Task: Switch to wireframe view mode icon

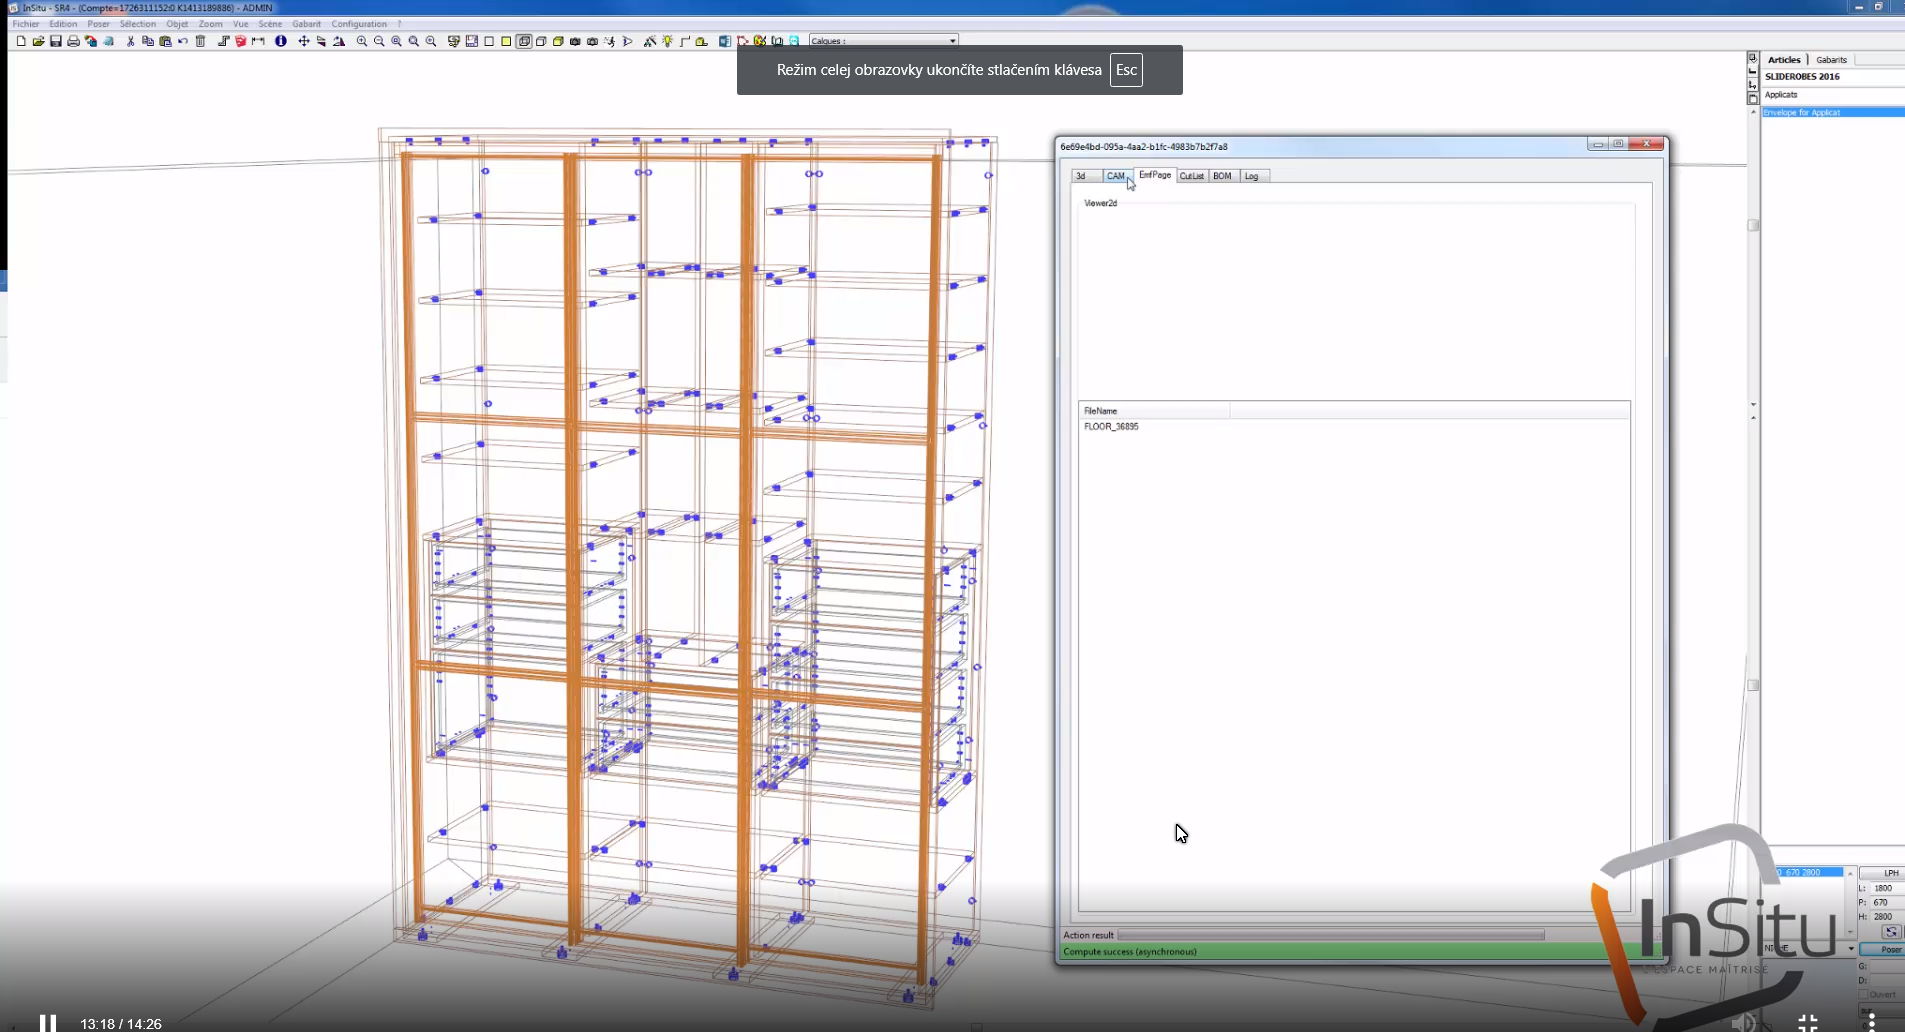Action: point(524,41)
